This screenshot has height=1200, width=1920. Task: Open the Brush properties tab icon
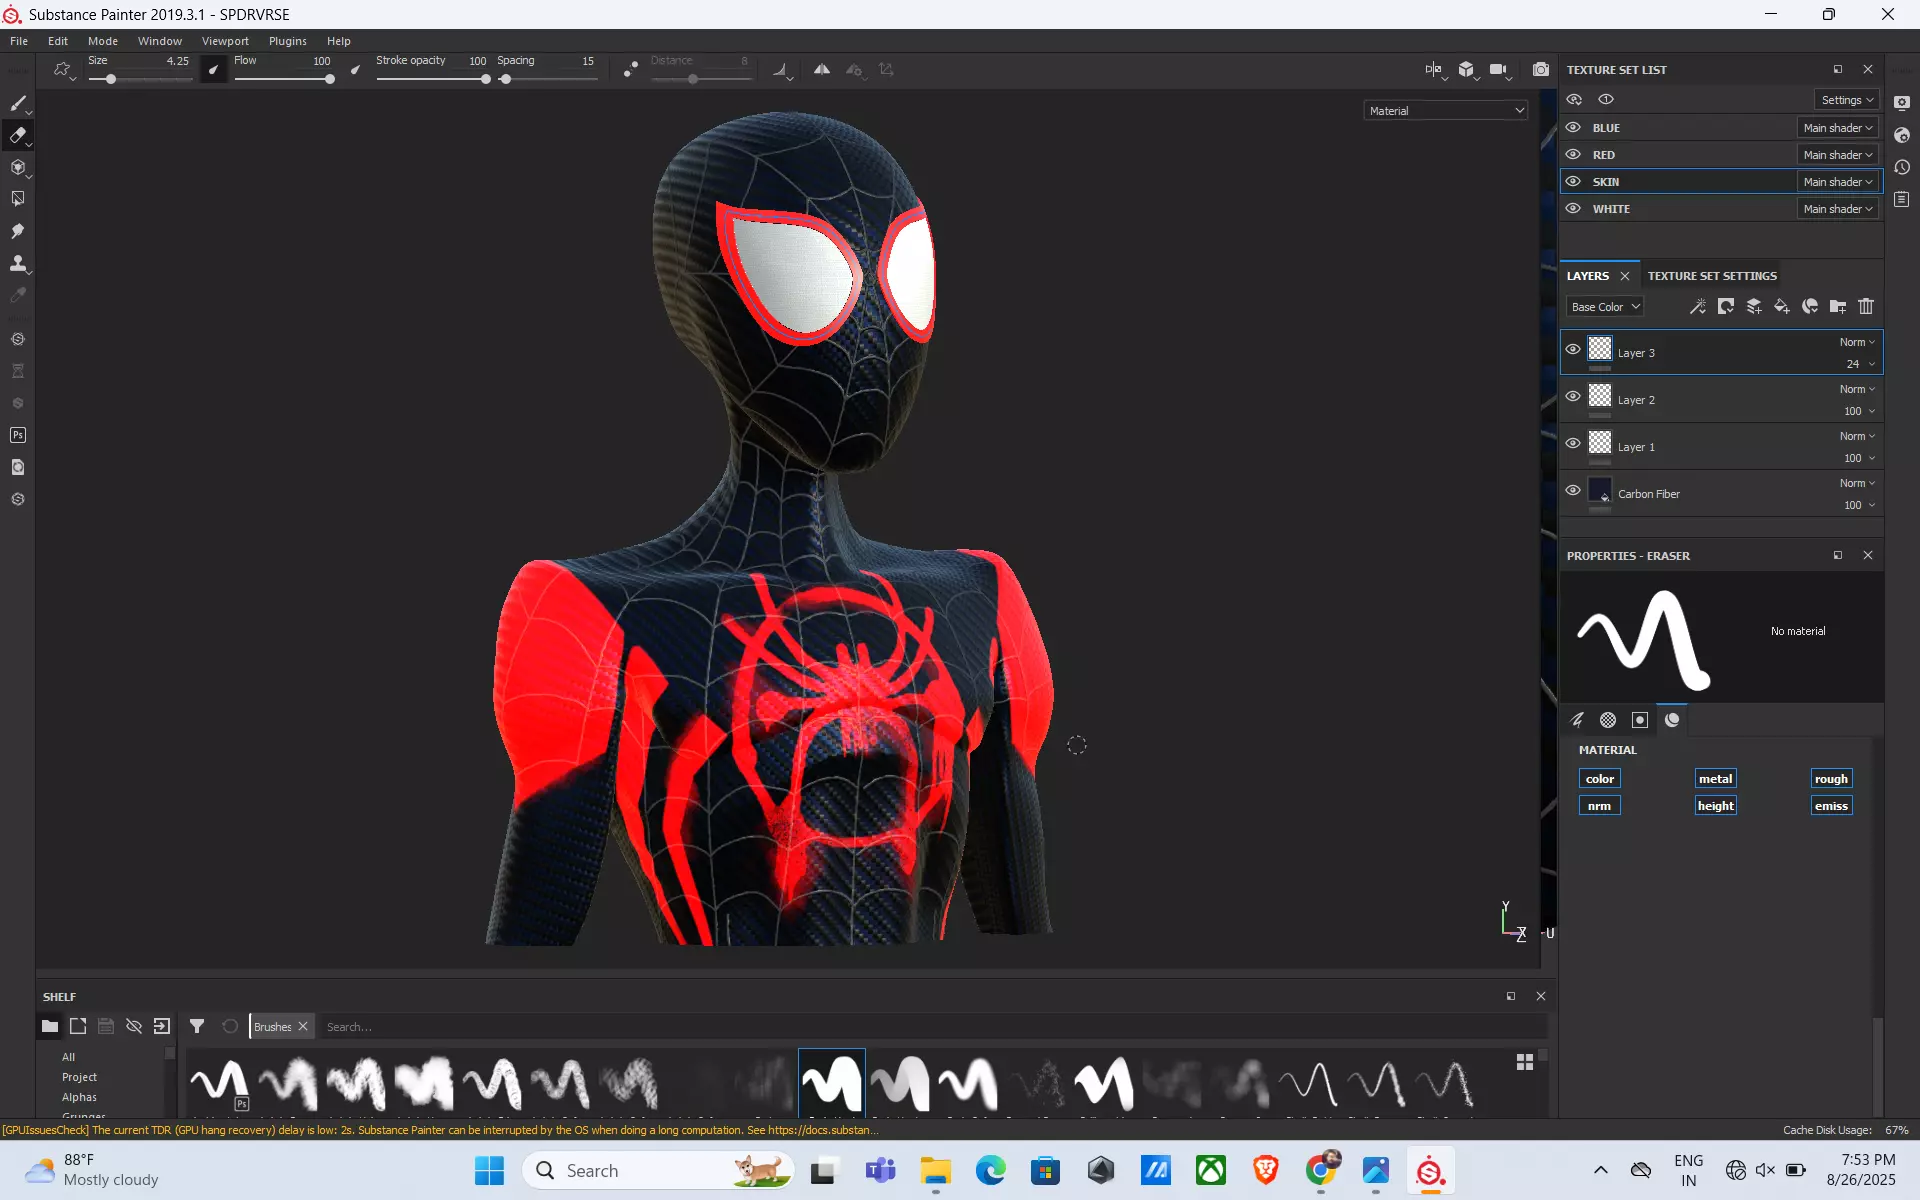1578,720
